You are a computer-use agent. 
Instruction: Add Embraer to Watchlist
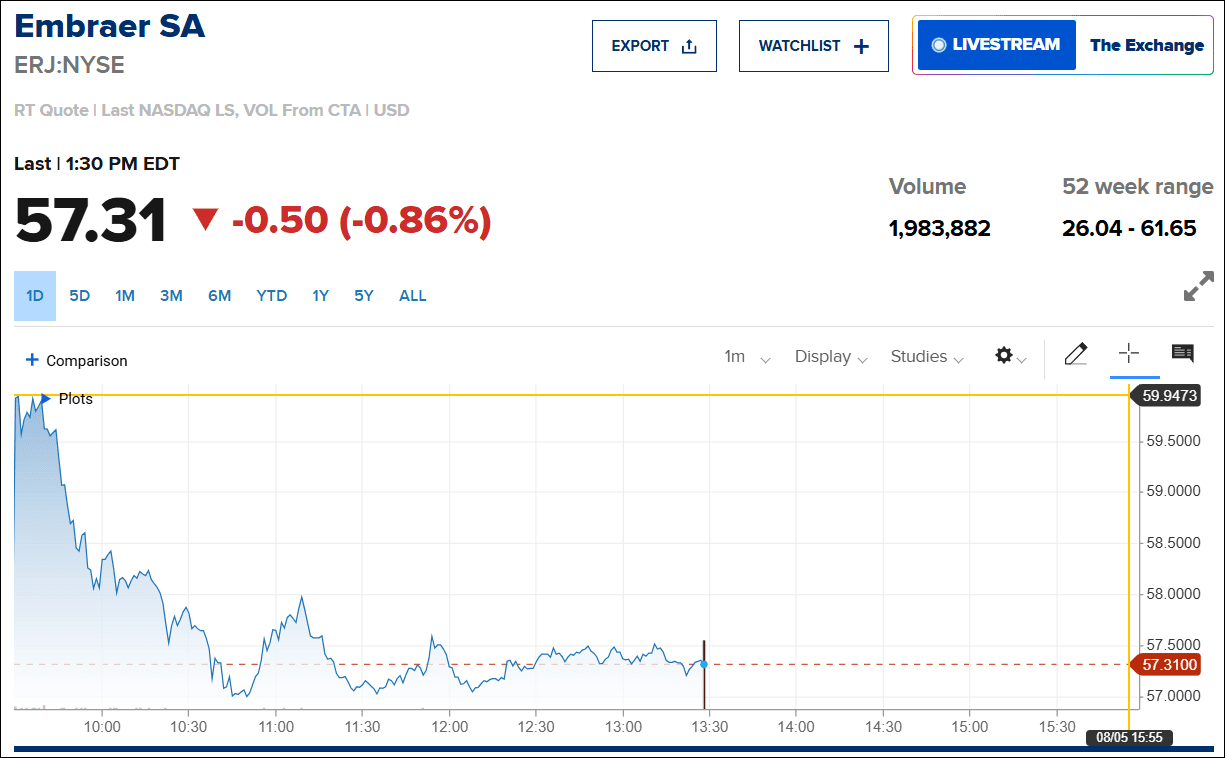[x=813, y=46]
